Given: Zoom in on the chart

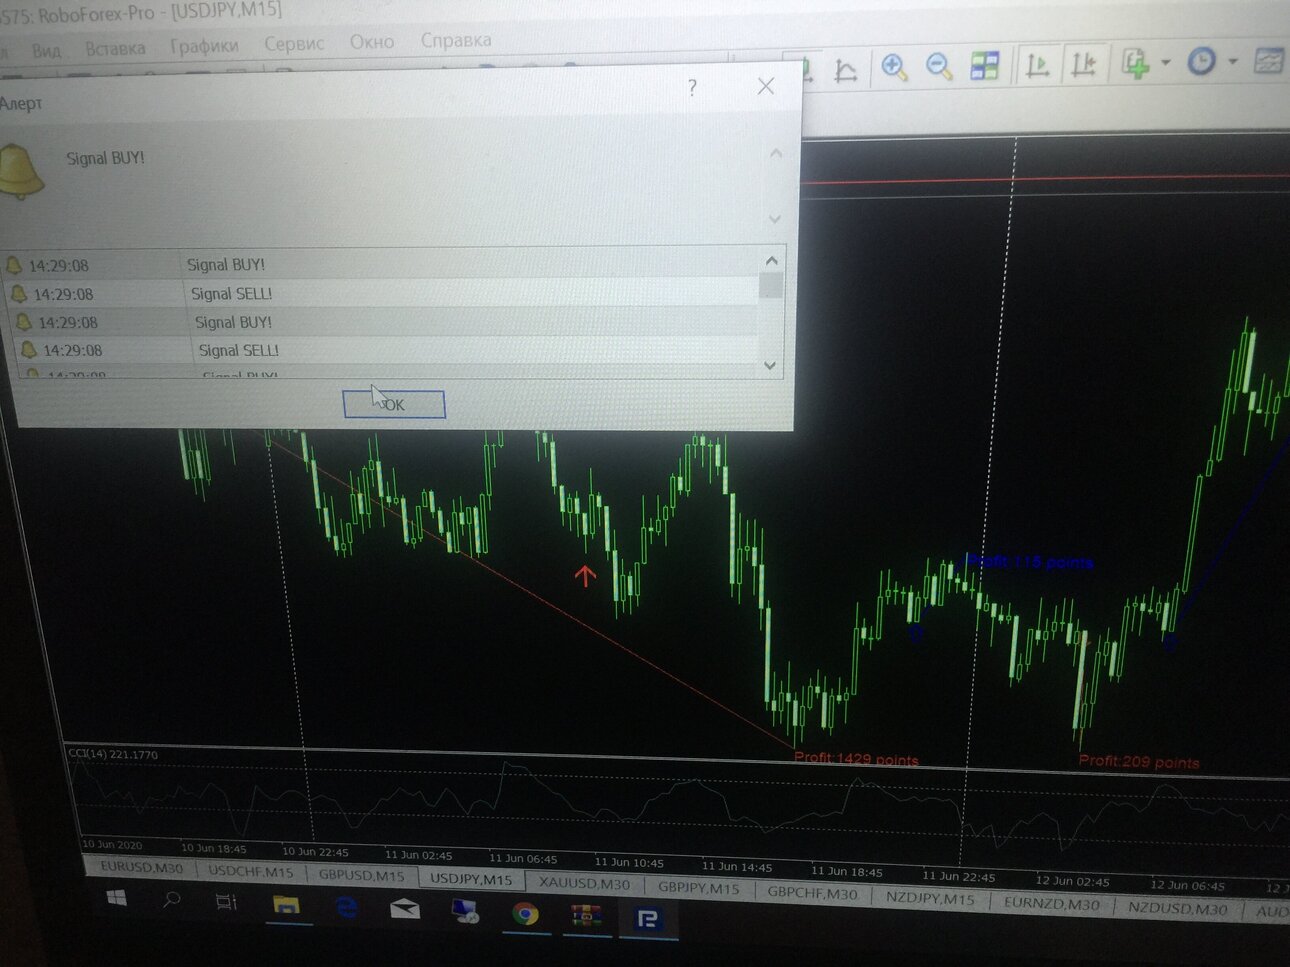Looking at the screenshot, I should point(893,67).
